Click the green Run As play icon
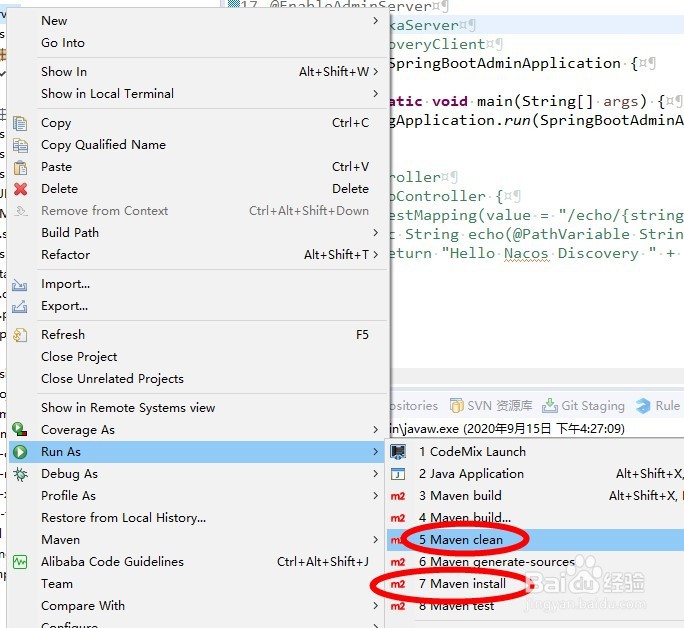 20,452
